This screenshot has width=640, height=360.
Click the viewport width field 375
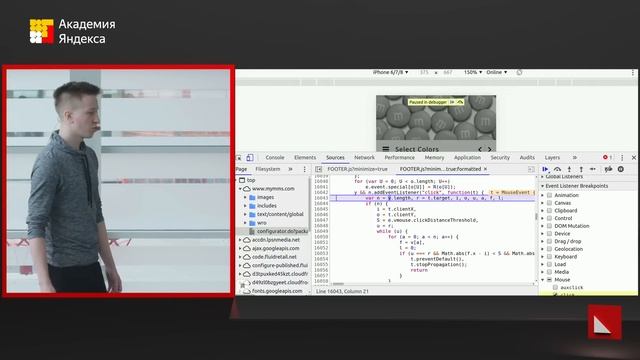(x=424, y=72)
